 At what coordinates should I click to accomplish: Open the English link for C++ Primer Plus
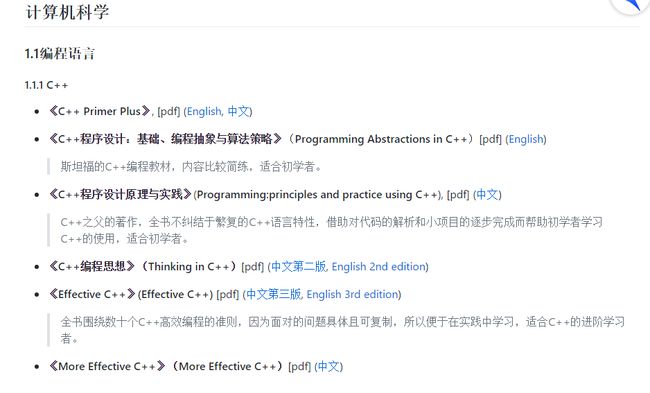coord(205,112)
